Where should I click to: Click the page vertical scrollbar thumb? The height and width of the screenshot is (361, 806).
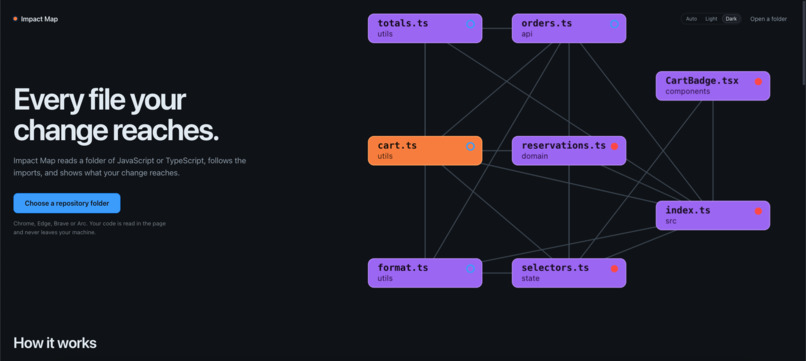tap(803, 42)
